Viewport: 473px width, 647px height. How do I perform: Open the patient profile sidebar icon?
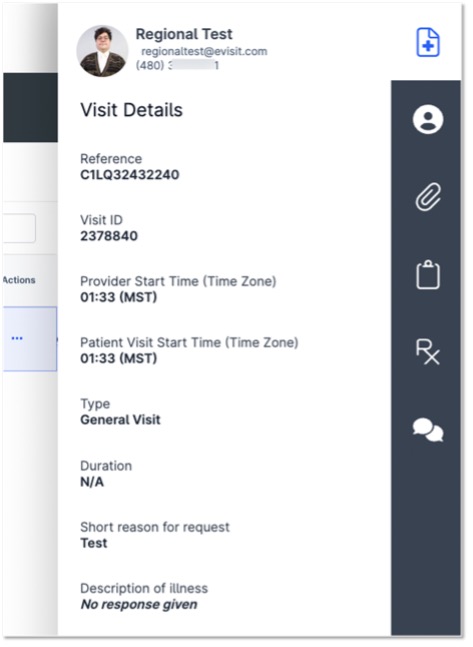point(428,120)
